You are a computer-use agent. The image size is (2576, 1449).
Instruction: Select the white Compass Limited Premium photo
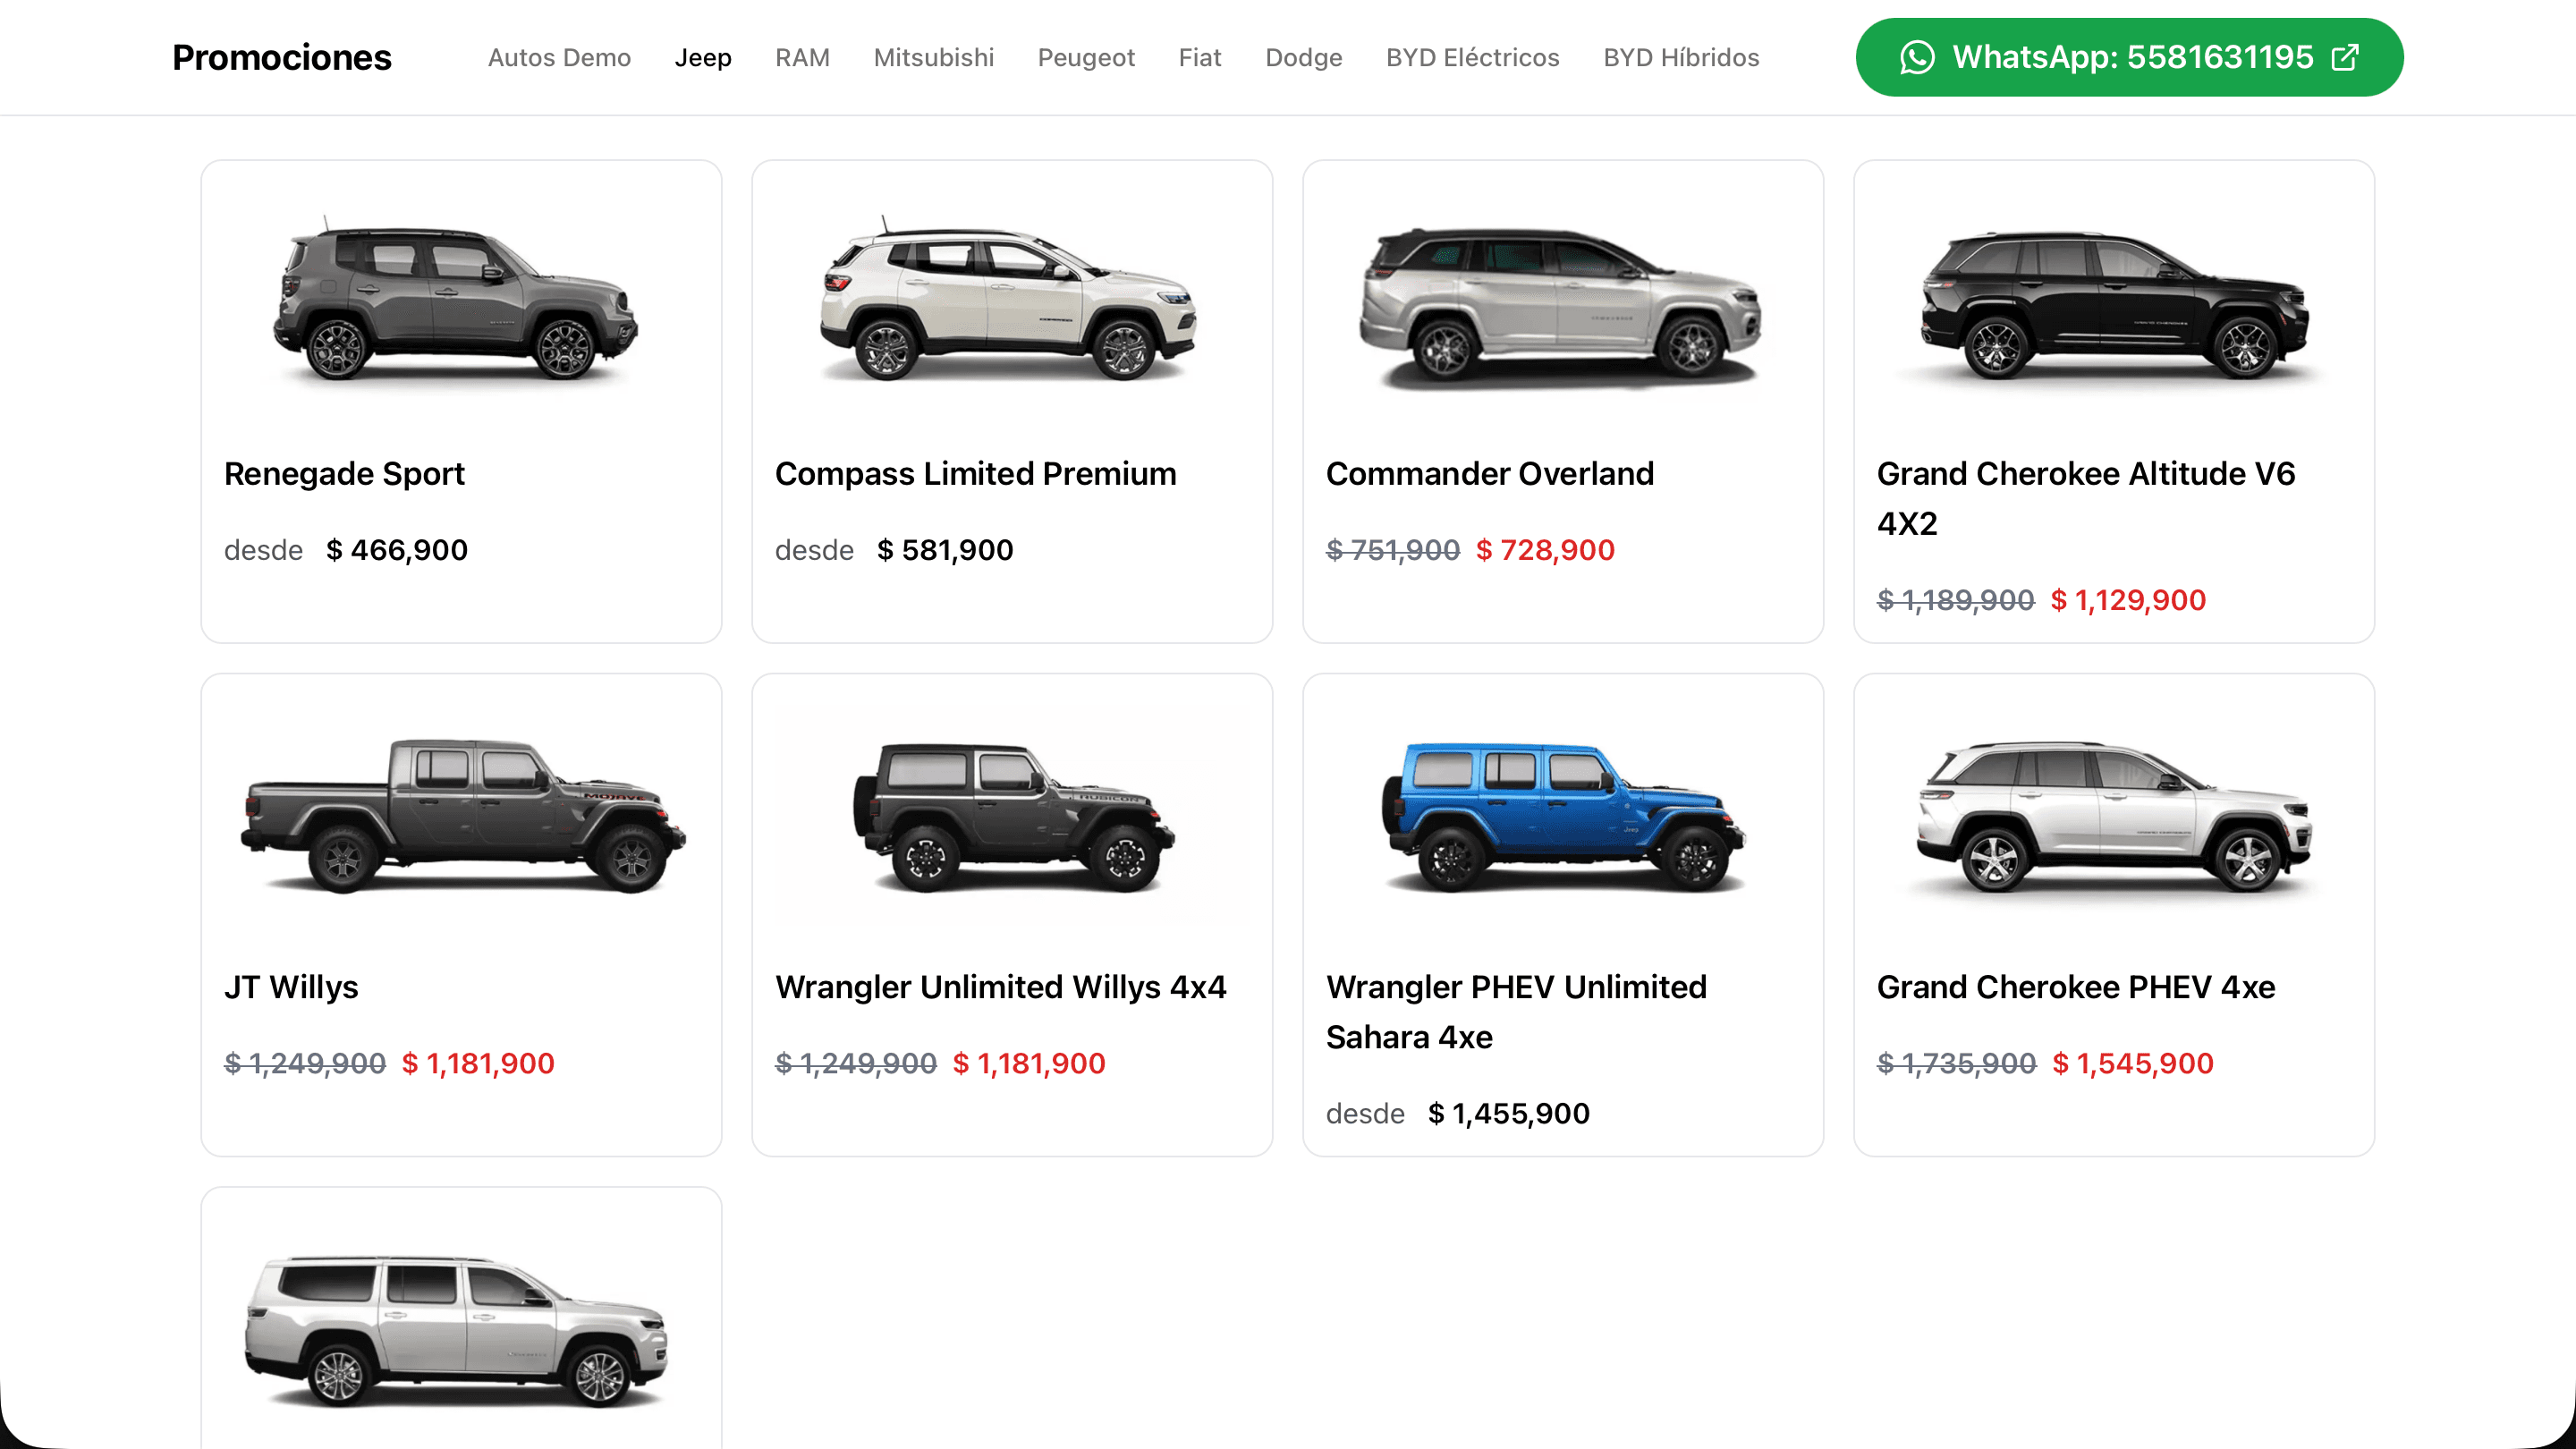pos(1008,301)
